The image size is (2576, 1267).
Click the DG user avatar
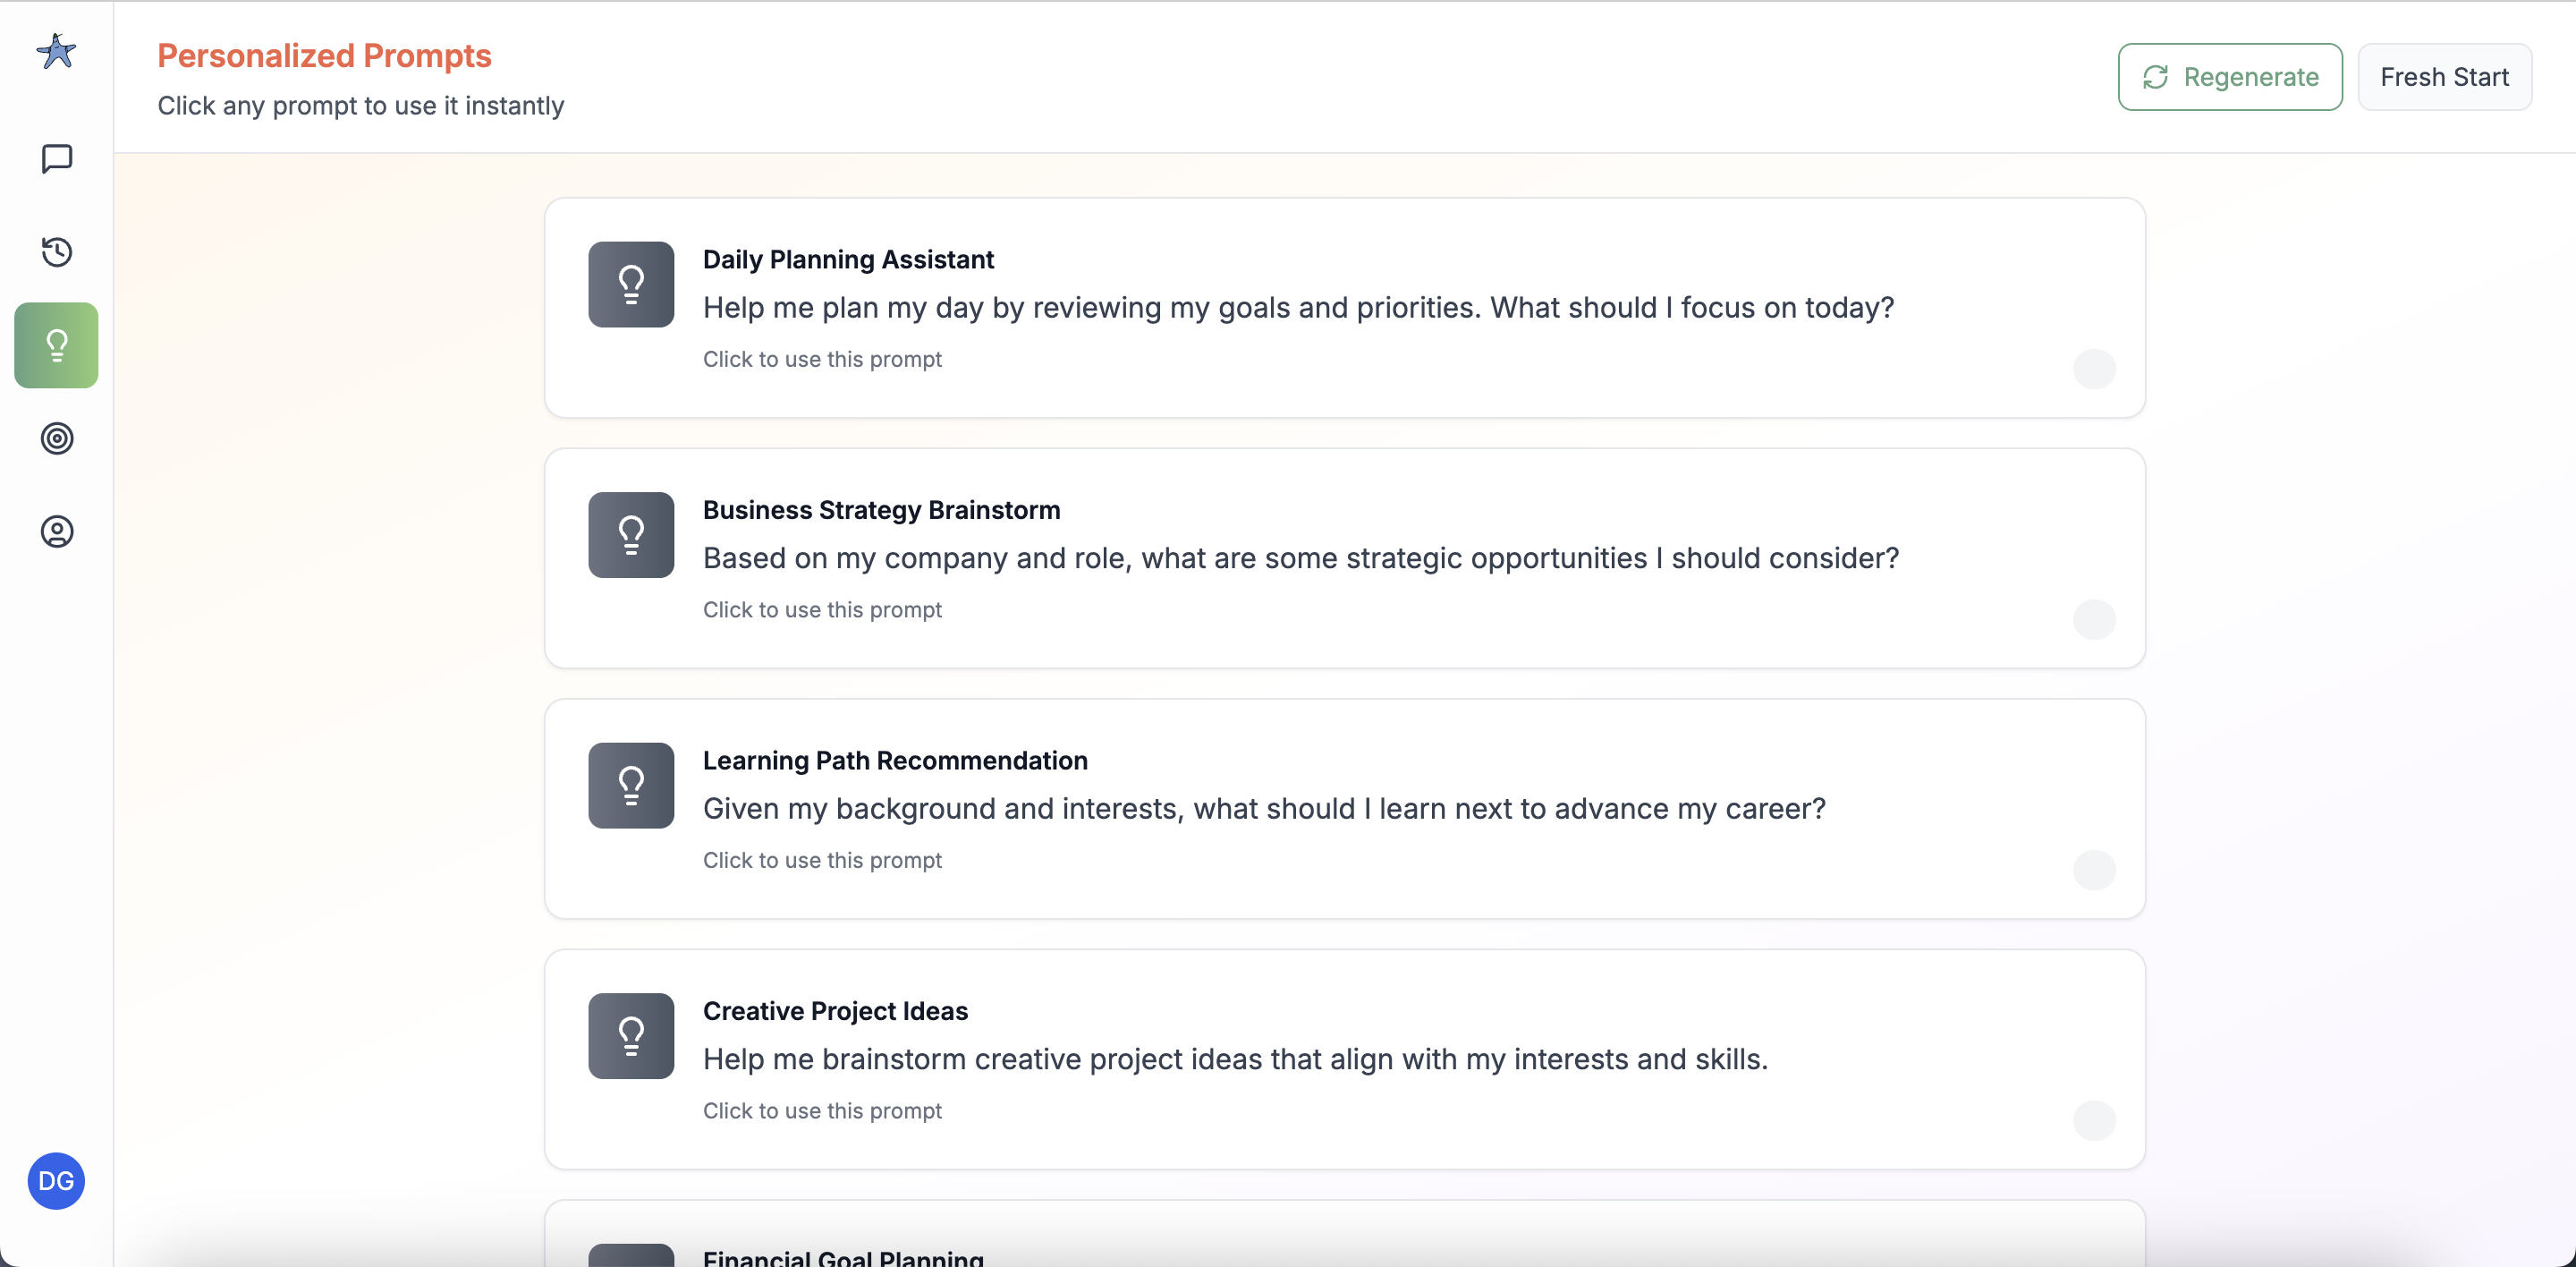[x=56, y=1181]
